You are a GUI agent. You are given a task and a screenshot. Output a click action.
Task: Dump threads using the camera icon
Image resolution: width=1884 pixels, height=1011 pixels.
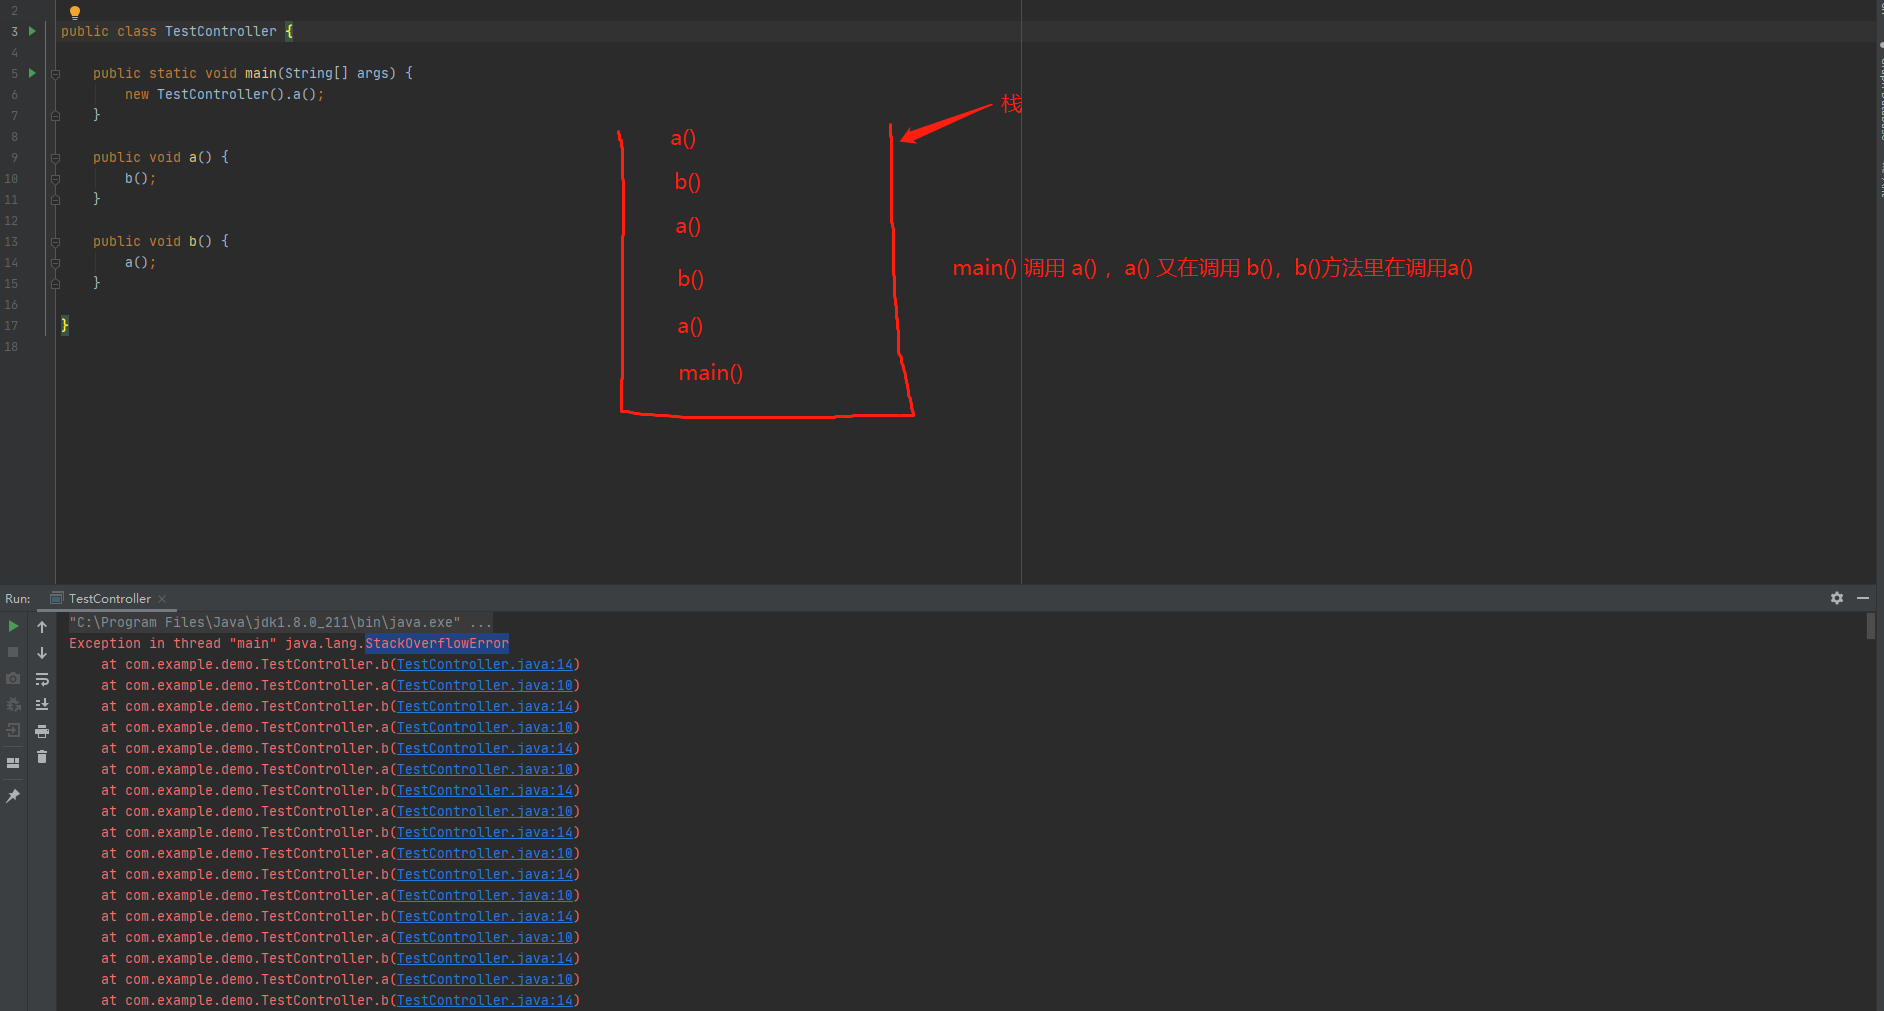click(x=13, y=678)
